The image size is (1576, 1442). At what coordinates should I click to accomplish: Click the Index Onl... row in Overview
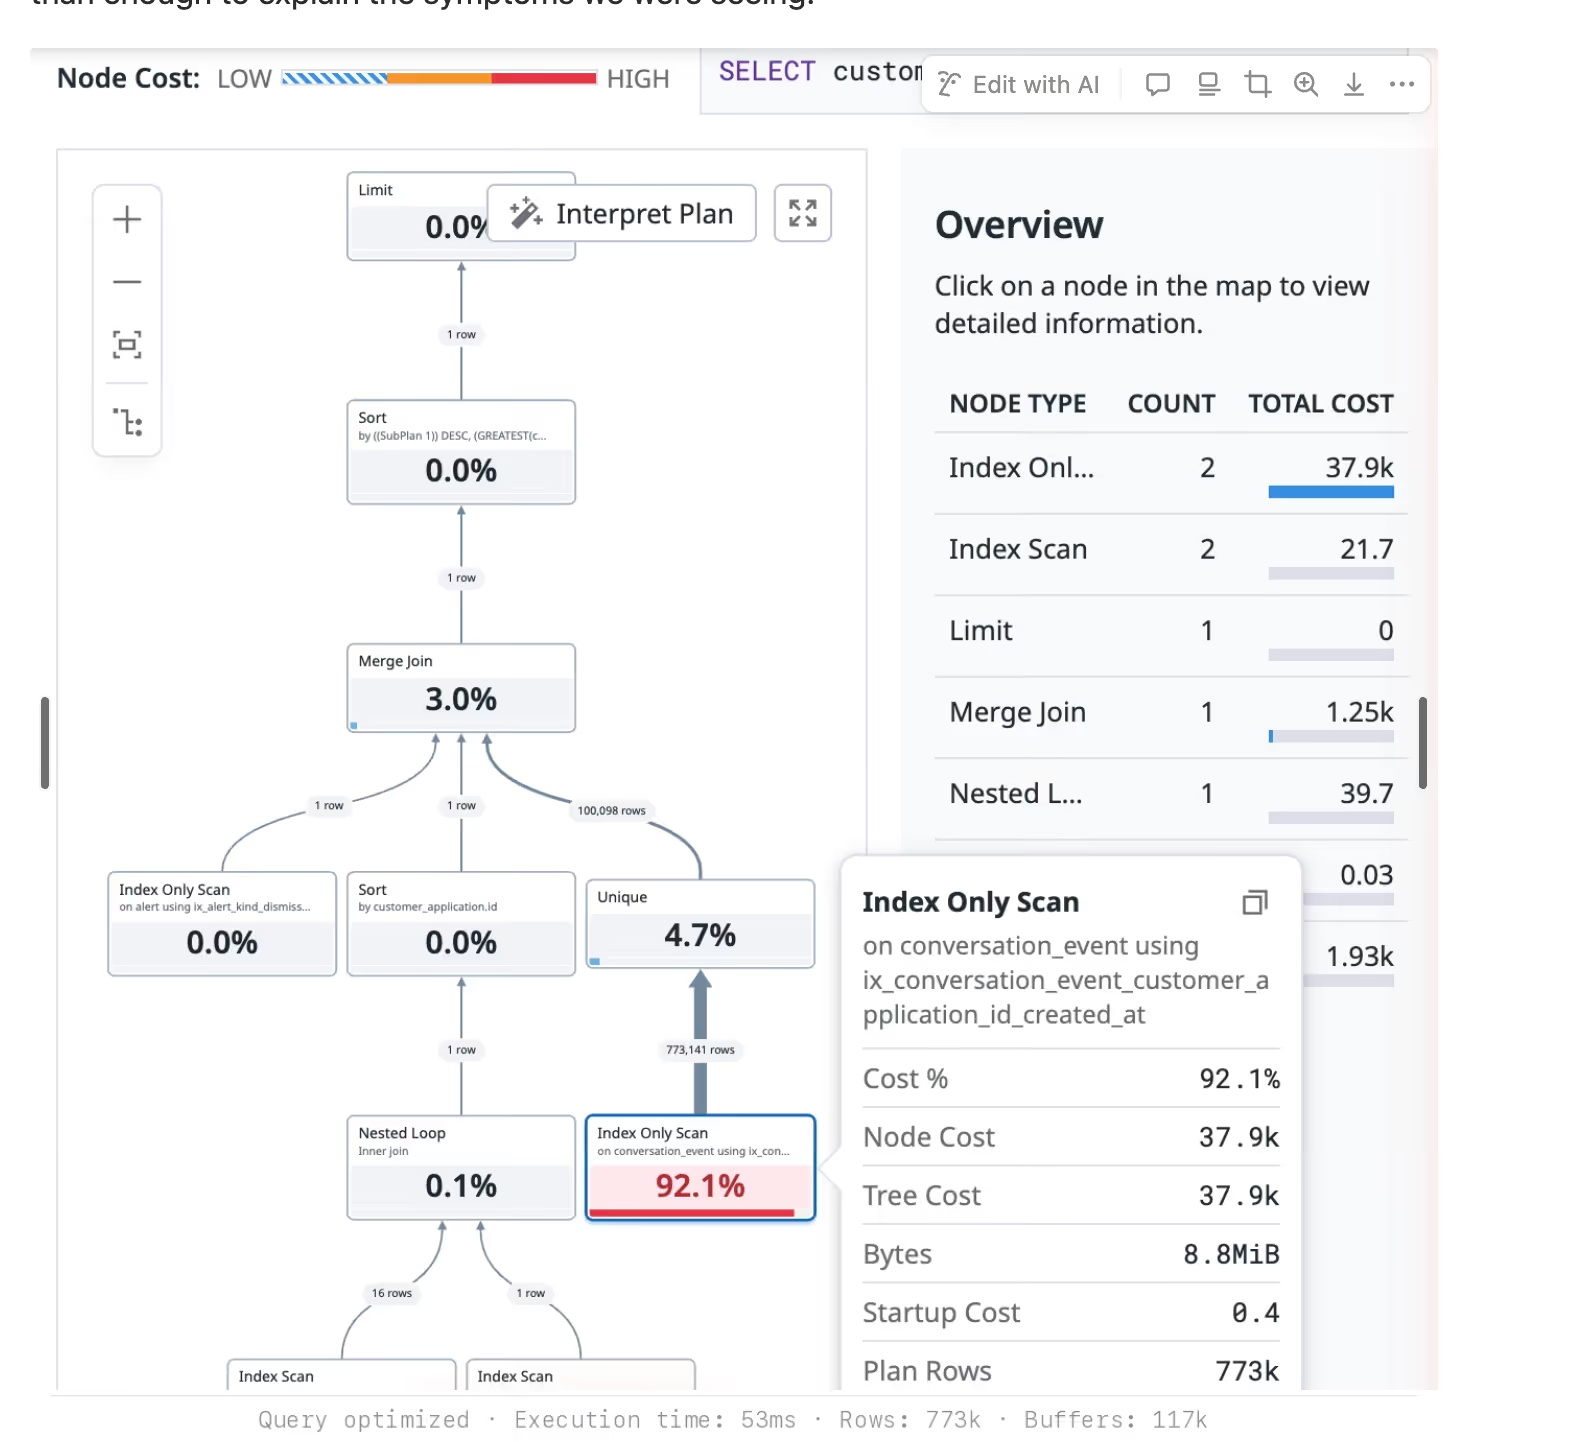[1171, 474]
